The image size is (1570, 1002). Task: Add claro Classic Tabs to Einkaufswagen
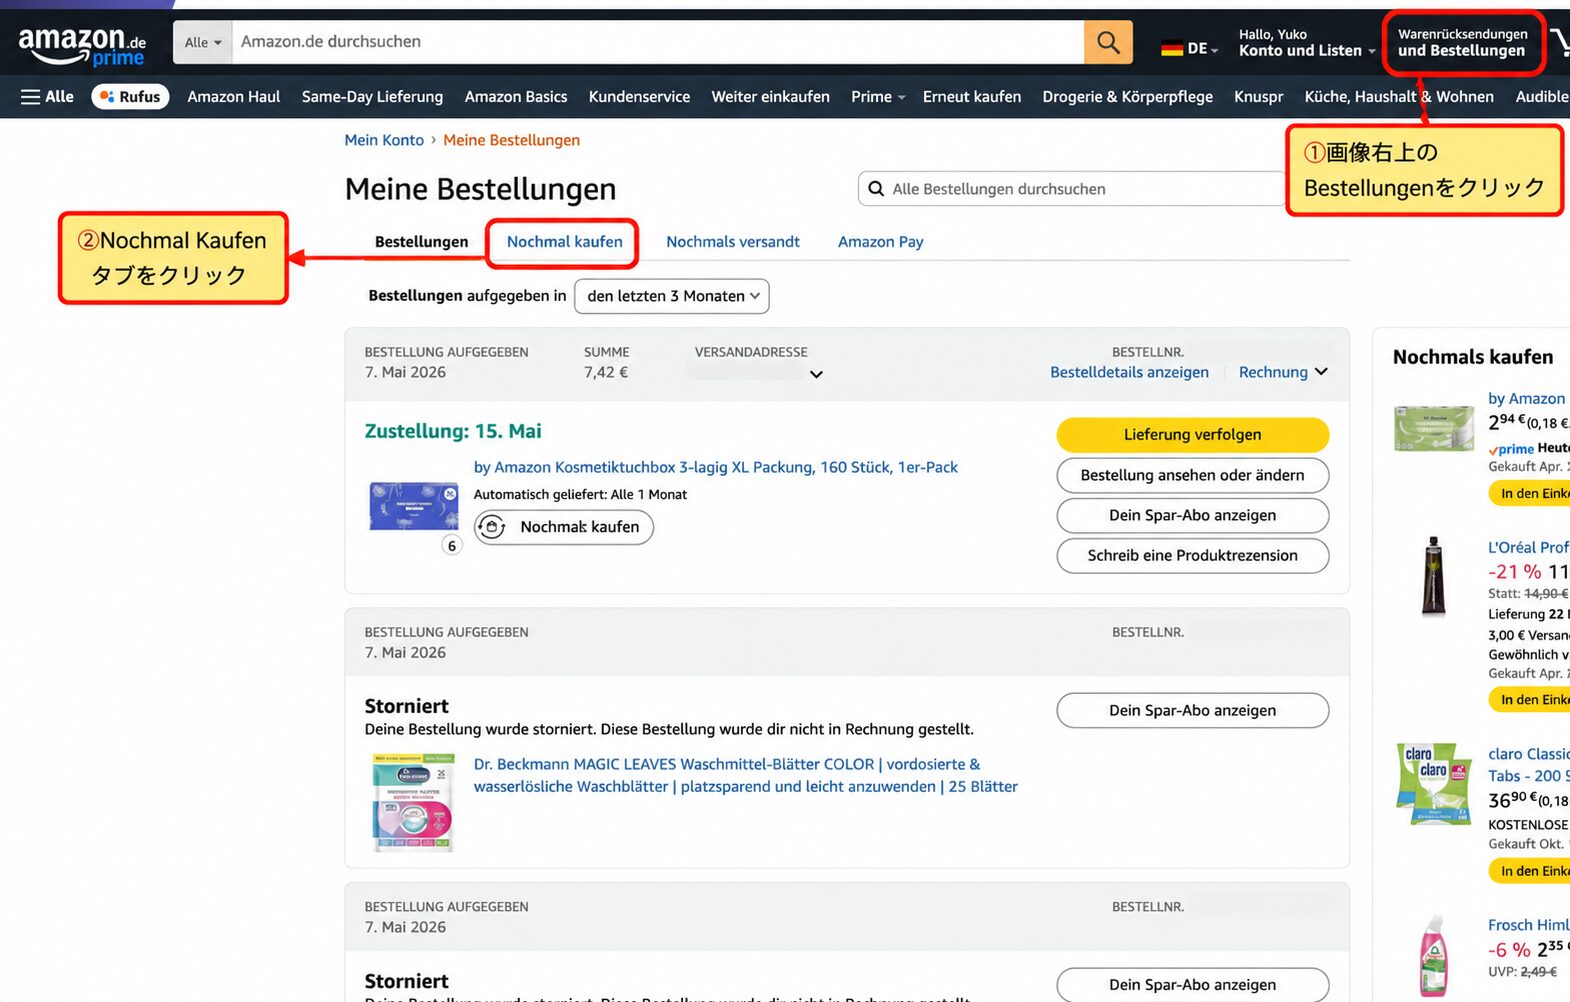coord(1529,871)
